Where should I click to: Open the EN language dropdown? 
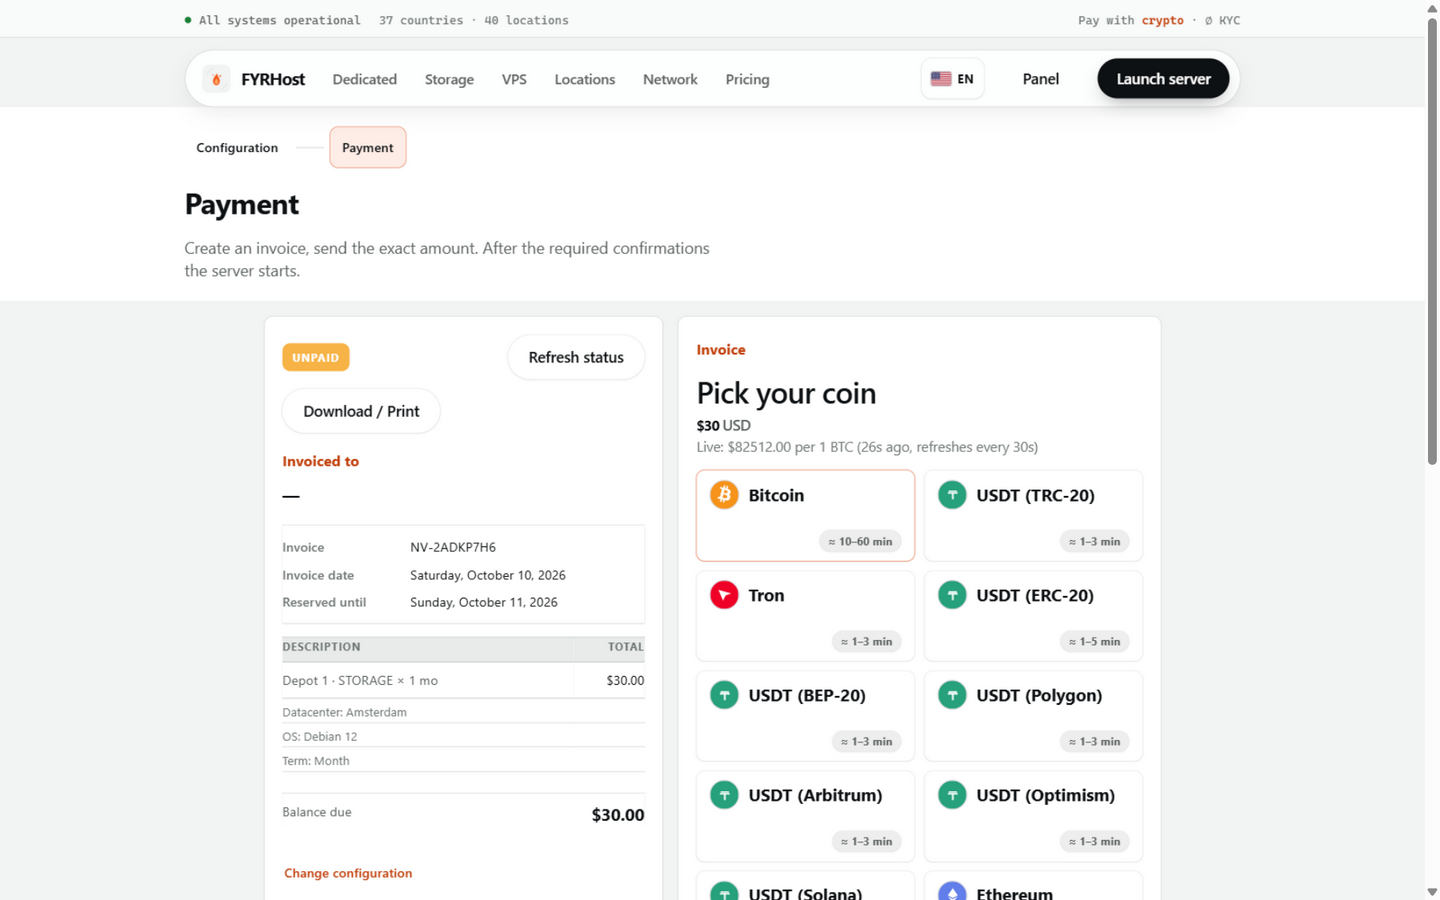(x=952, y=79)
